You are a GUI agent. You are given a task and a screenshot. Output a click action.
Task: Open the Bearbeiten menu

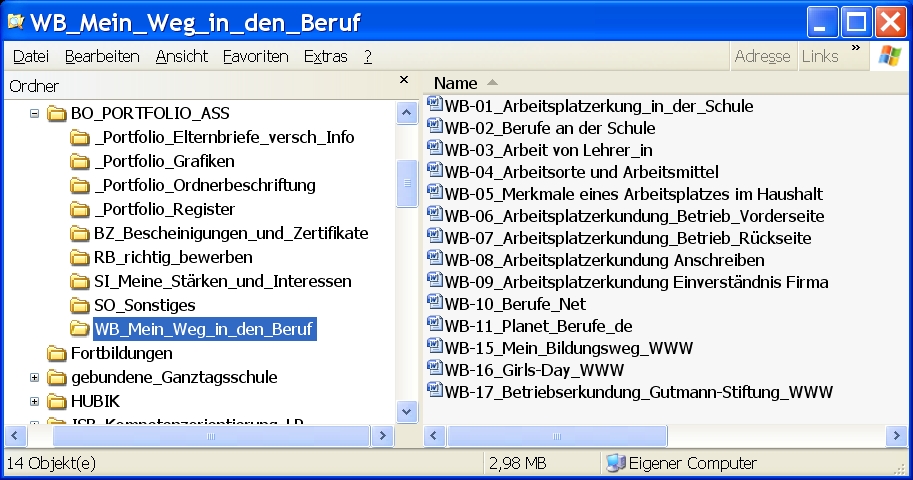point(102,57)
